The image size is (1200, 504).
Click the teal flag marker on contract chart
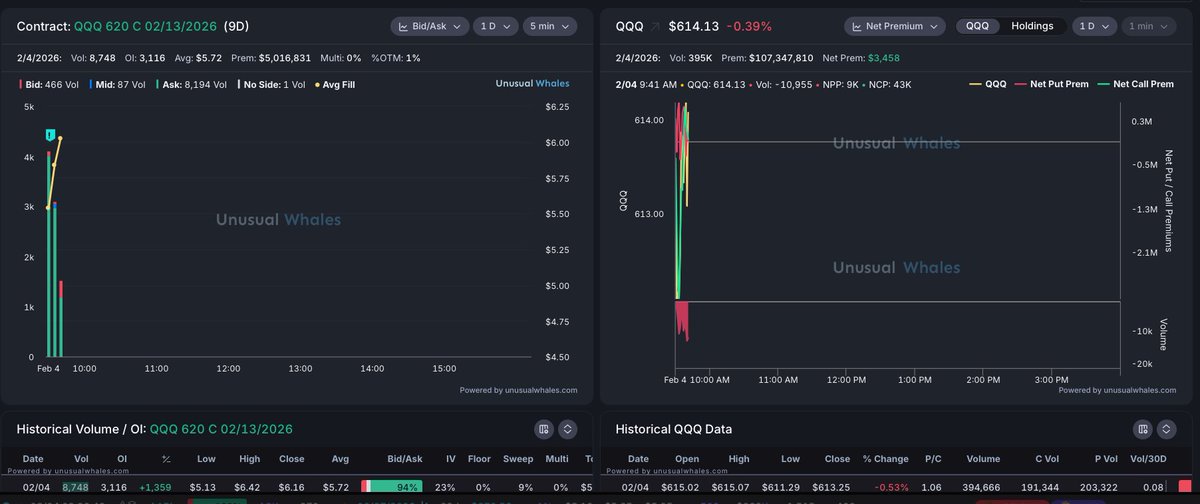point(50,134)
